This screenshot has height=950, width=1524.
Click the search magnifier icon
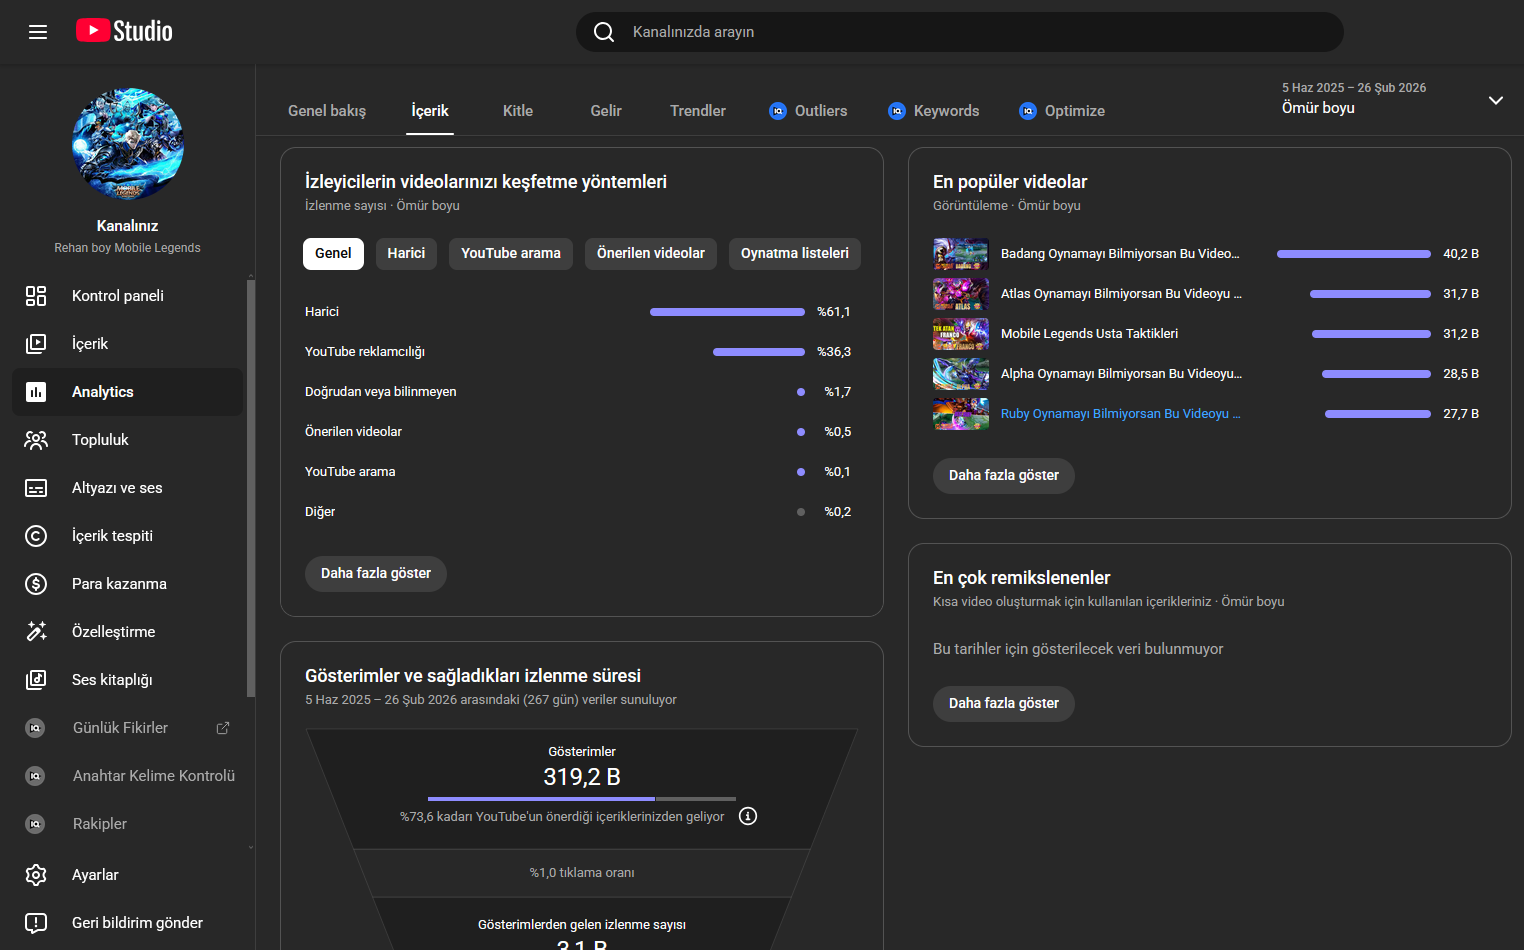(x=604, y=32)
